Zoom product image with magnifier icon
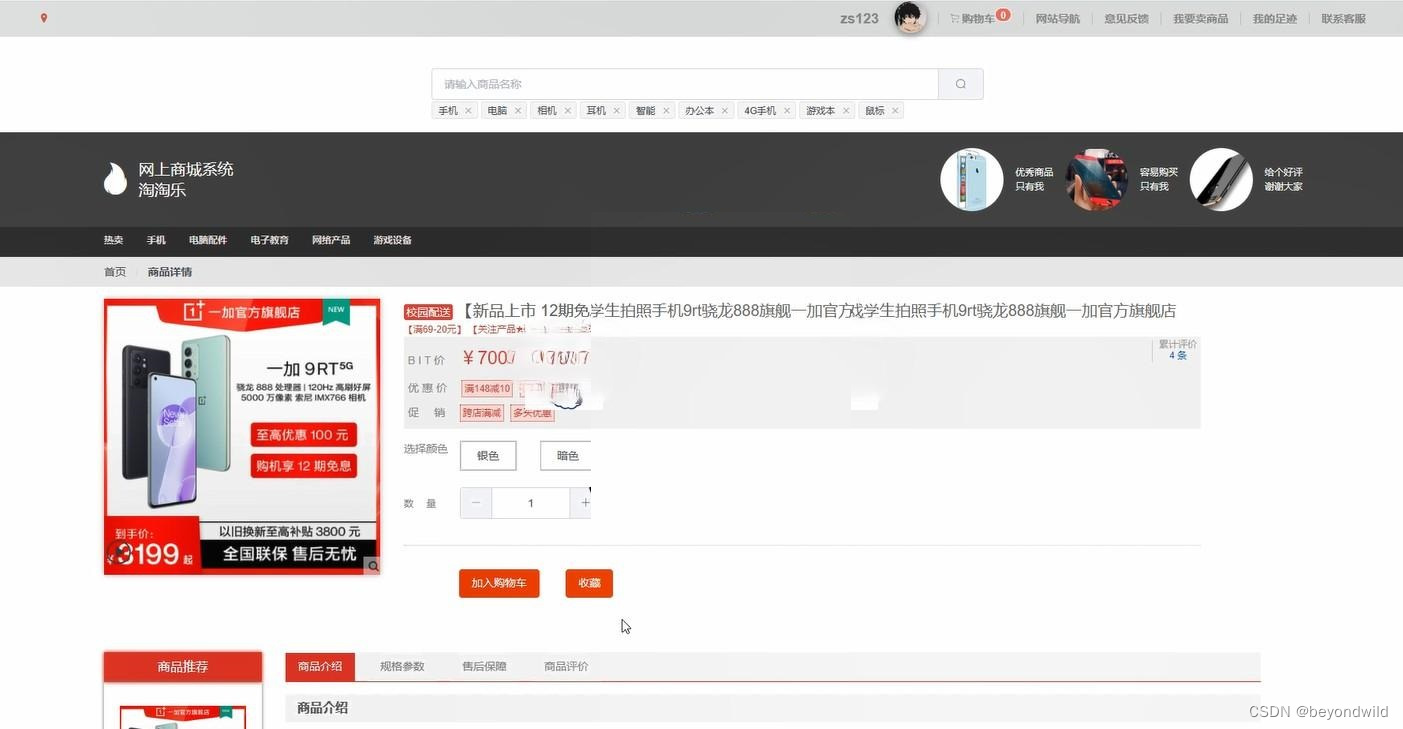This screenshot has width=1403, height=729. pyautogui.click(x=372, y=566)
